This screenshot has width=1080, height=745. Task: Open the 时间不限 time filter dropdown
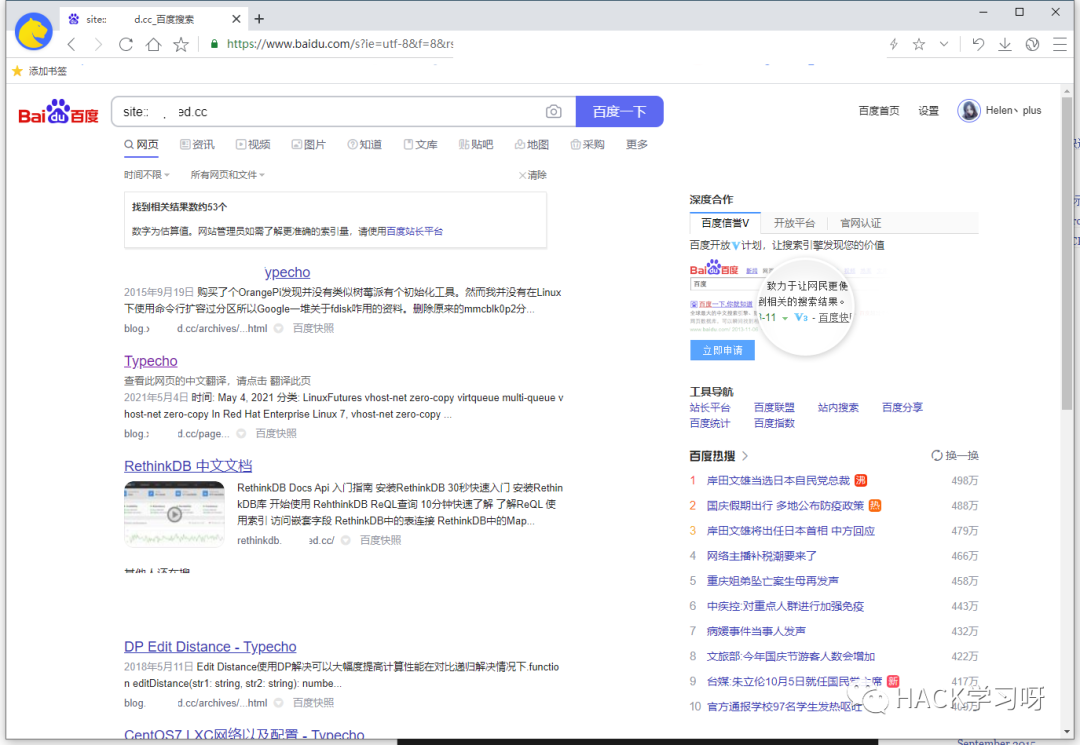147,175
